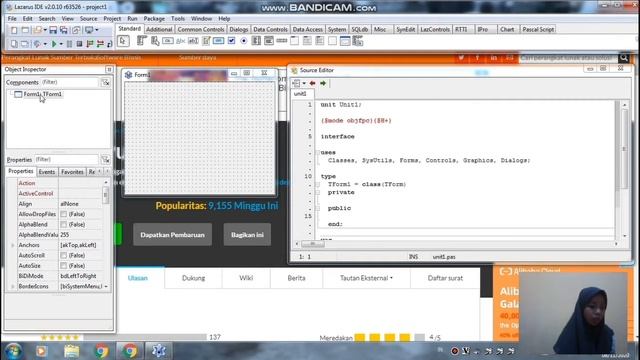
Task: Click the Components filter input field
Action: 70,82
